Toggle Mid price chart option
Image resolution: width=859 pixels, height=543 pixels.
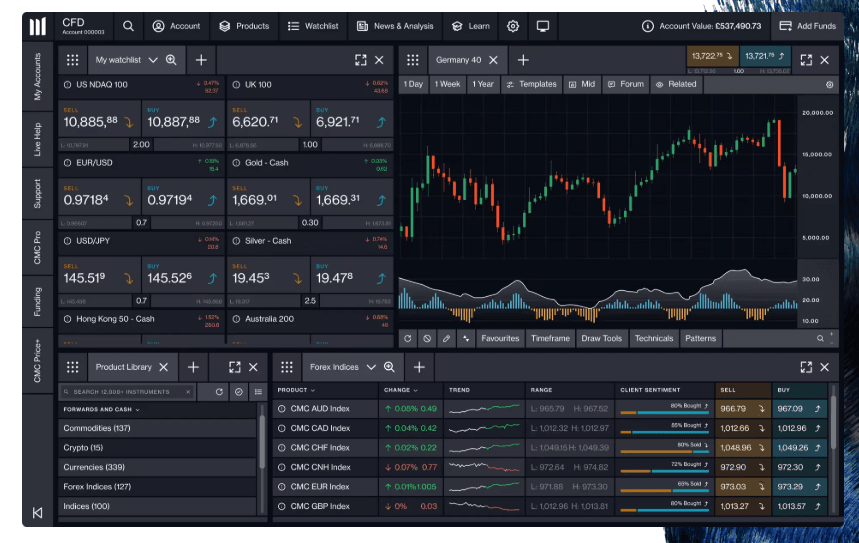[x=582, y=84]
